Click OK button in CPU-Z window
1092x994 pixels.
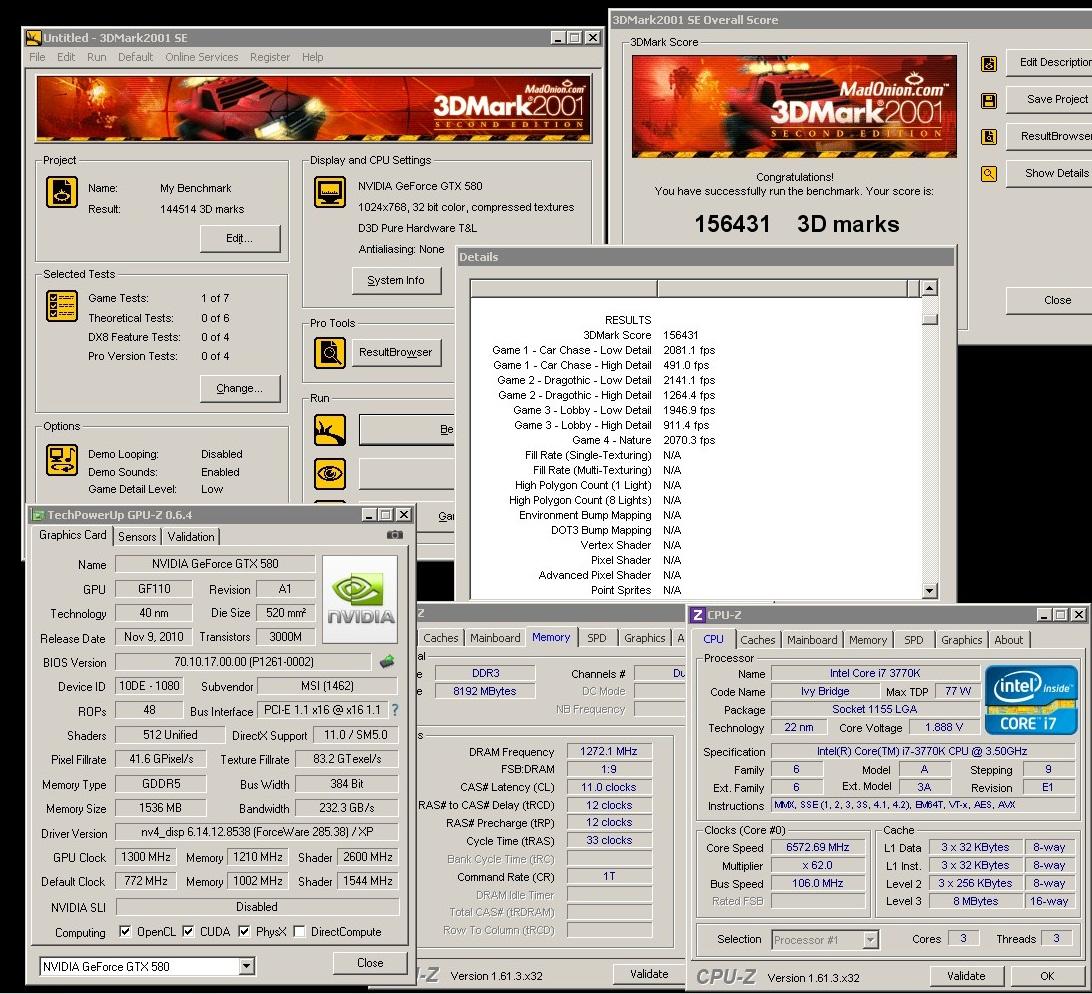[x=1047, y=976]
